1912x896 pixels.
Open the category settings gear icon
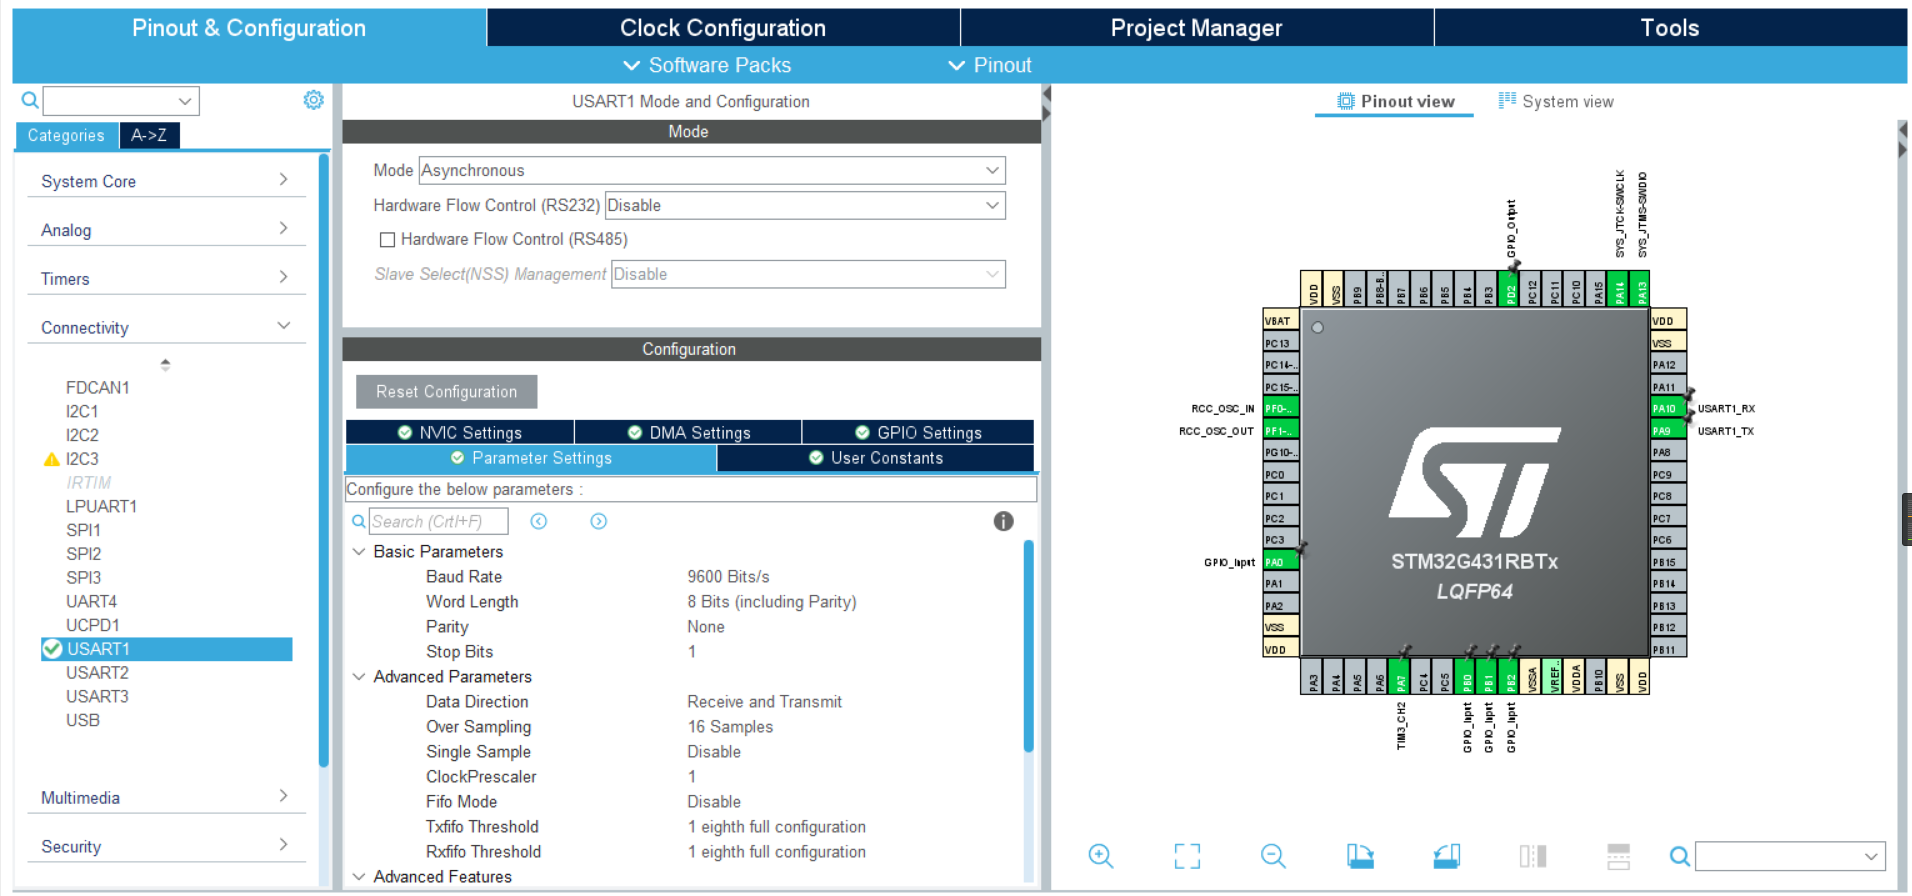coord(313,100)
